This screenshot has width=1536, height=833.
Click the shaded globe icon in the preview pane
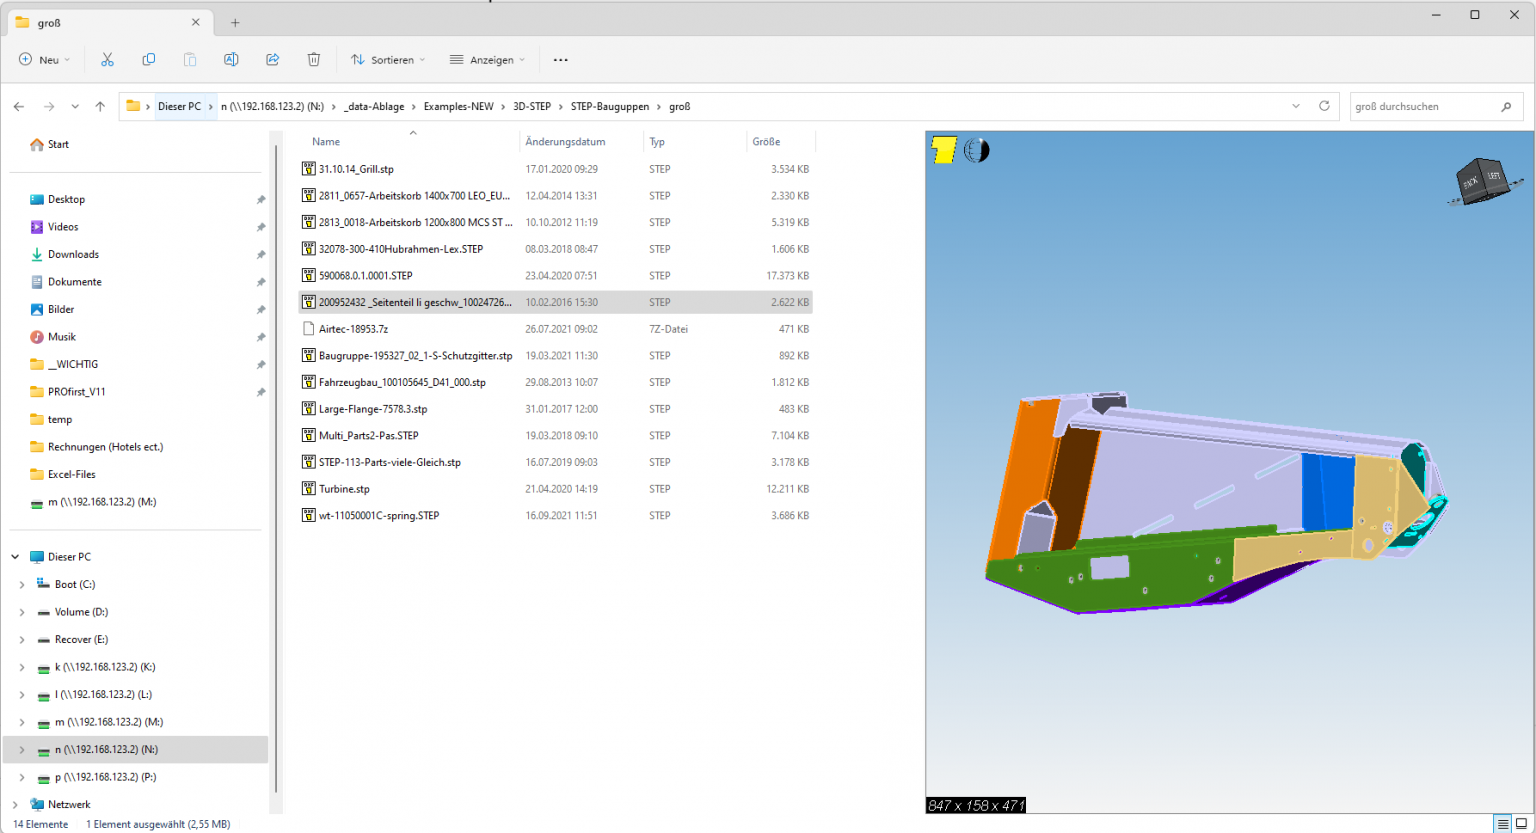tap(976, 149)
